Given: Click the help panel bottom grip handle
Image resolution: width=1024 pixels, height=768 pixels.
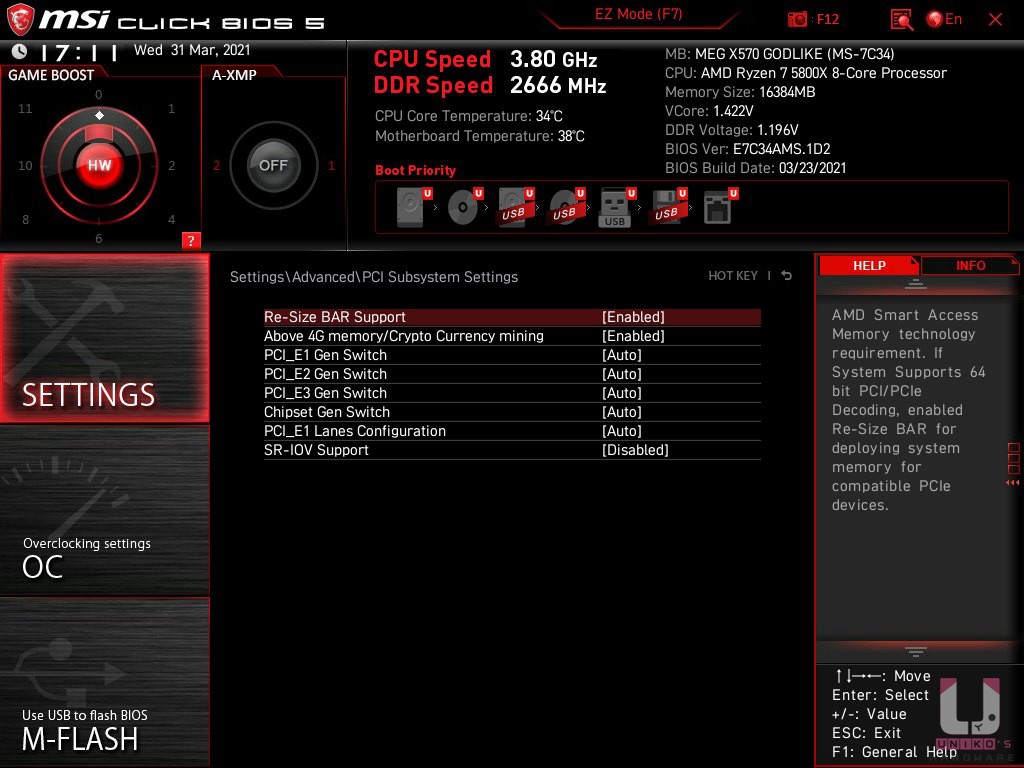Looking at the screenshot, I should (x=916, y=652).
